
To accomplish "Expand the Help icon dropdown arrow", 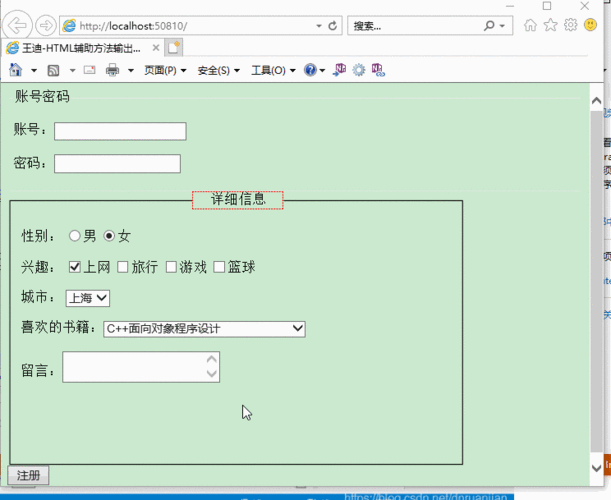I will click(x=322, y=71).
